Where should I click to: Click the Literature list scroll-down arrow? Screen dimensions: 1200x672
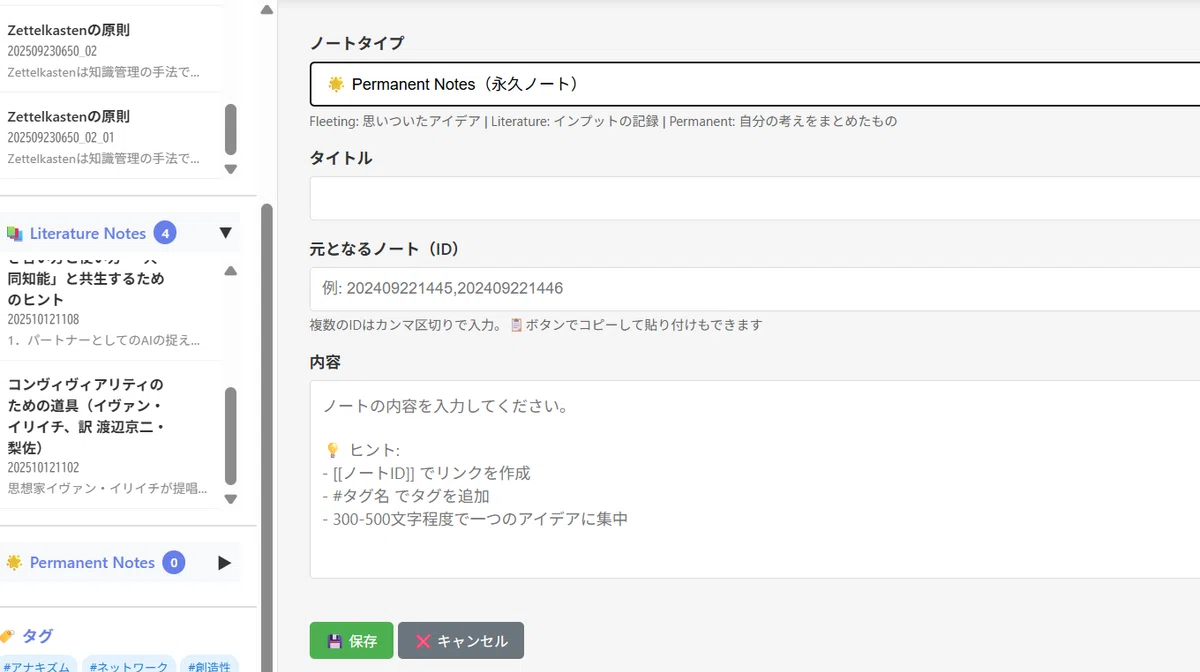[x=231, y=499]
